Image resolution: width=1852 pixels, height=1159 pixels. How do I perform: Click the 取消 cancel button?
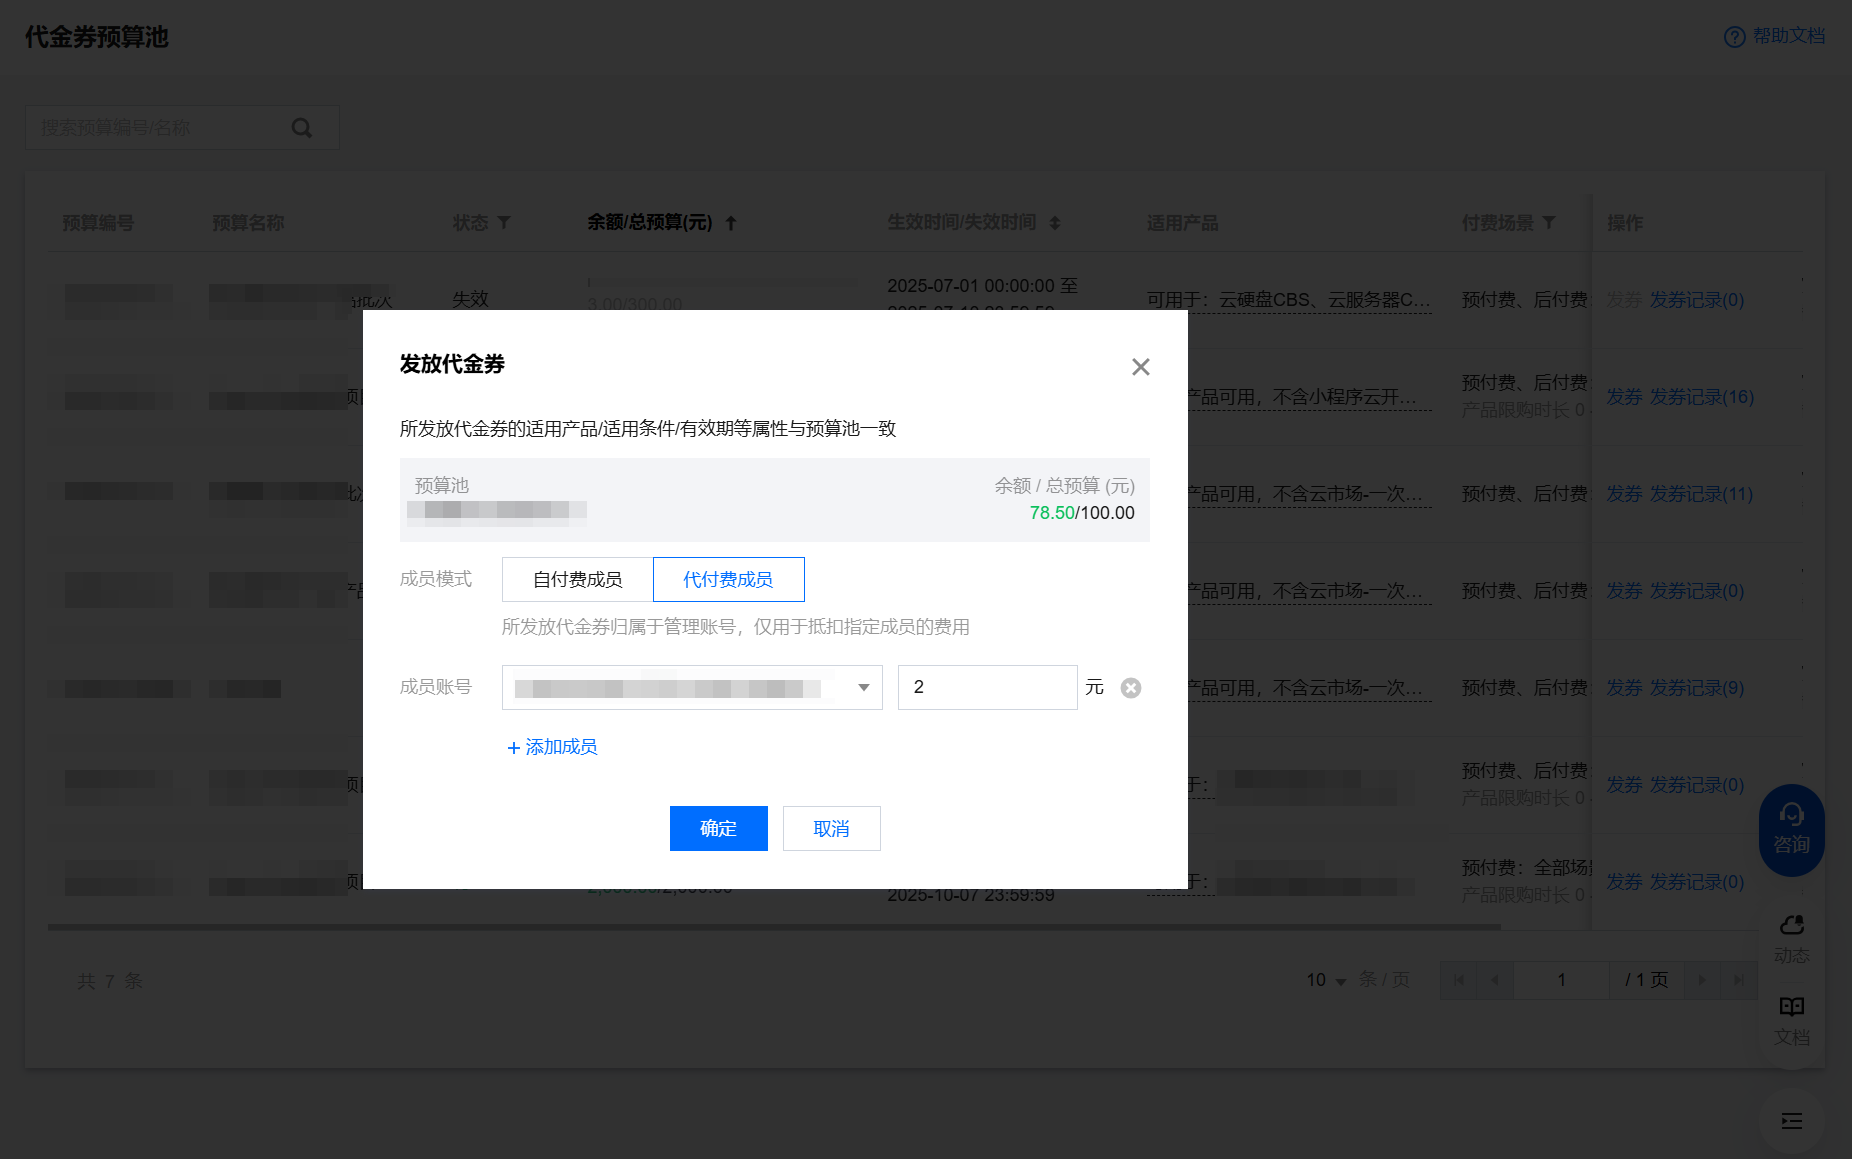pos(831,828)
